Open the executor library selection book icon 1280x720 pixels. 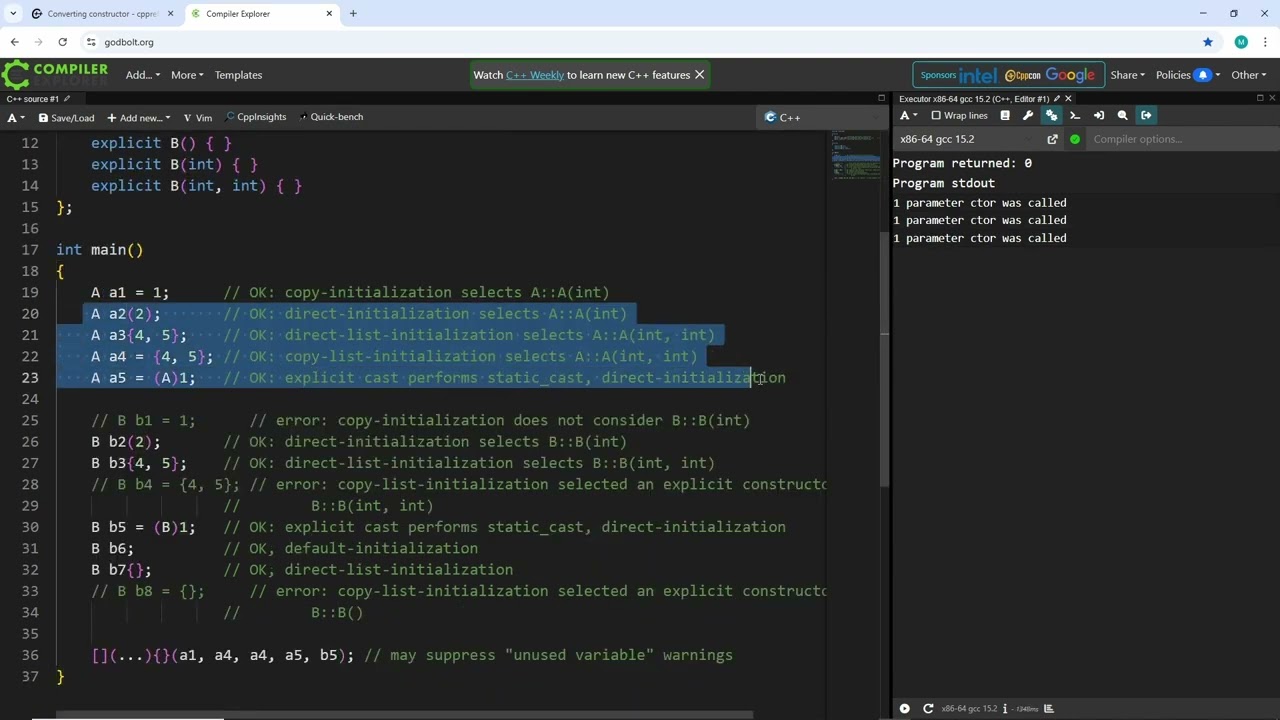click(x=1005, y=116)
